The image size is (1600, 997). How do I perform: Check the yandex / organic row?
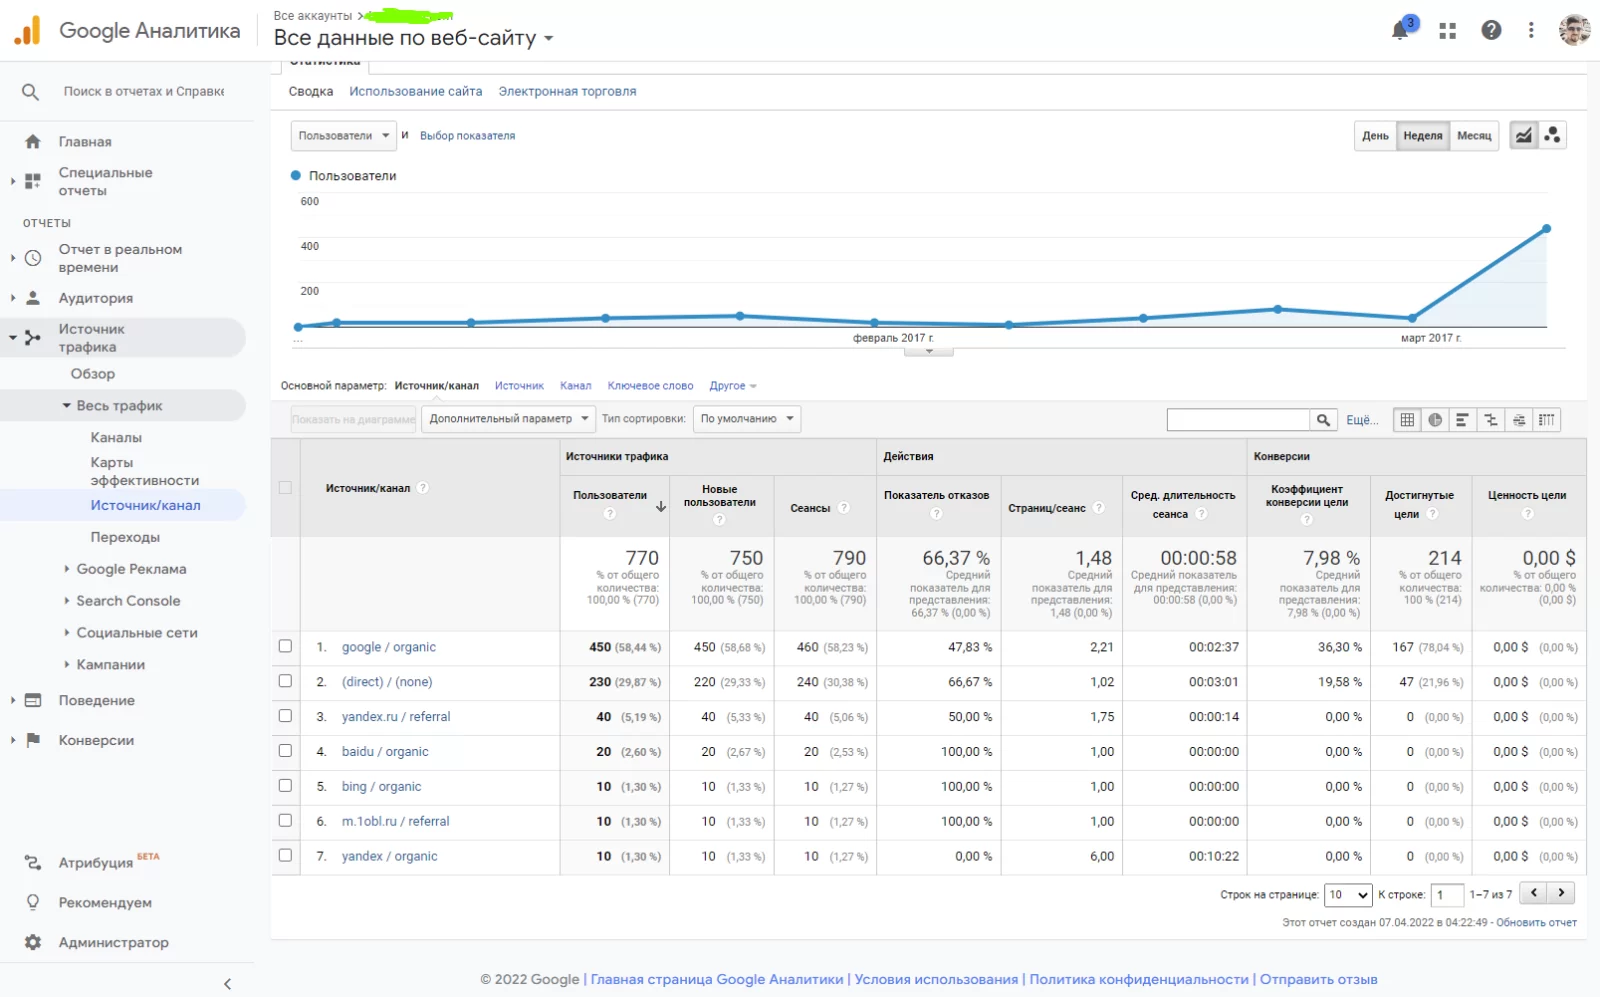coord(285,855)
